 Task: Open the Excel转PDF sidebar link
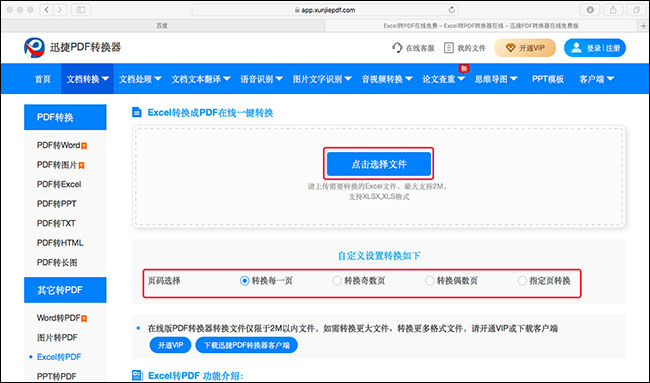[59, 357]
